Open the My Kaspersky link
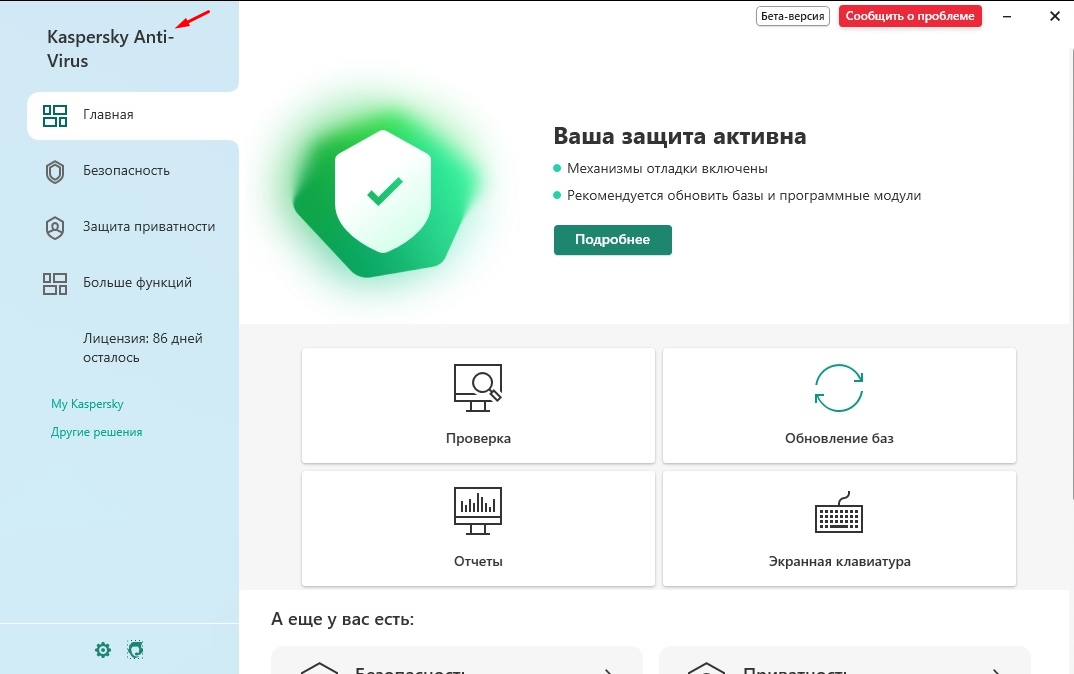This screenshot has height=674, width=1074. (x=87, y=404)
